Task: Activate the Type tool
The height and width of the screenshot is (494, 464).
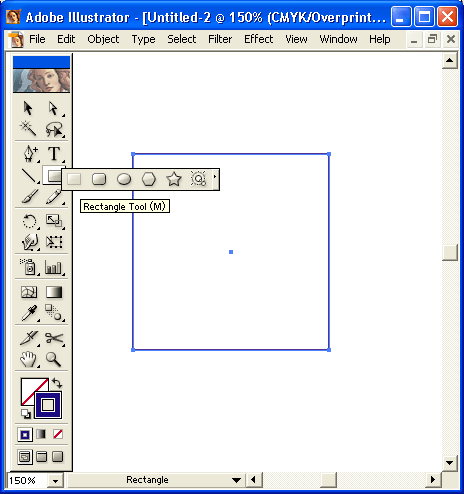Action: 54,154
